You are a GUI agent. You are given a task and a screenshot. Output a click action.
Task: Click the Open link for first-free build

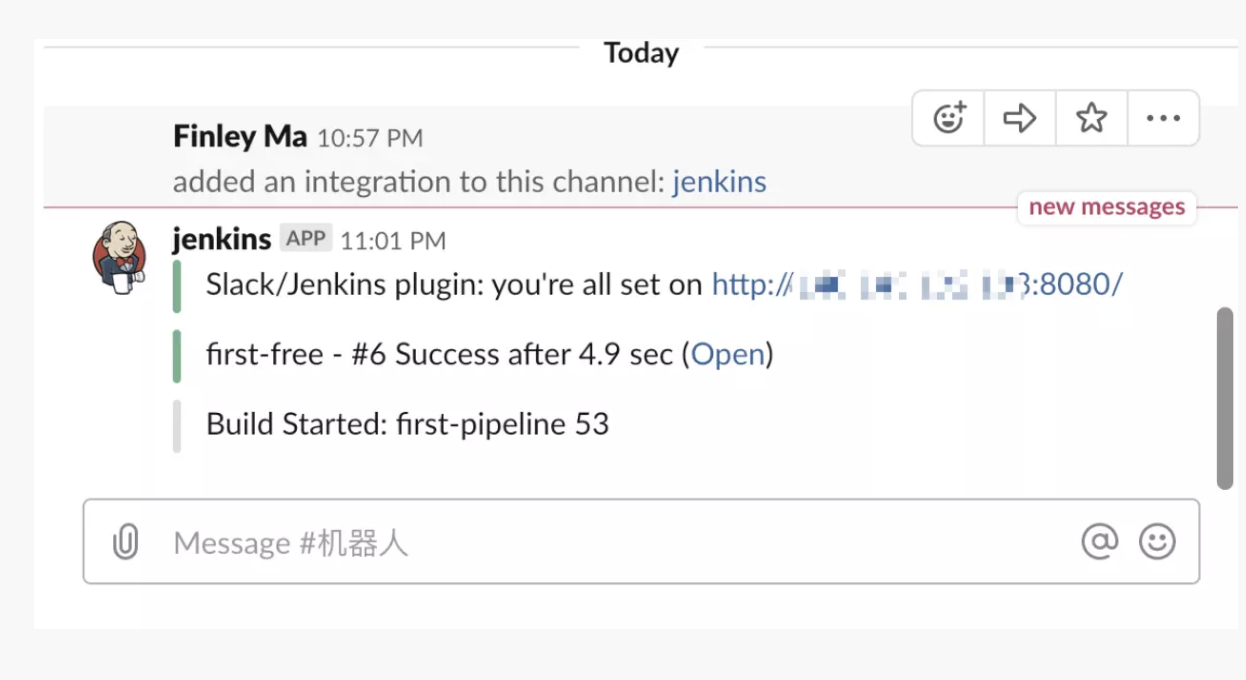tap(727, 354)
